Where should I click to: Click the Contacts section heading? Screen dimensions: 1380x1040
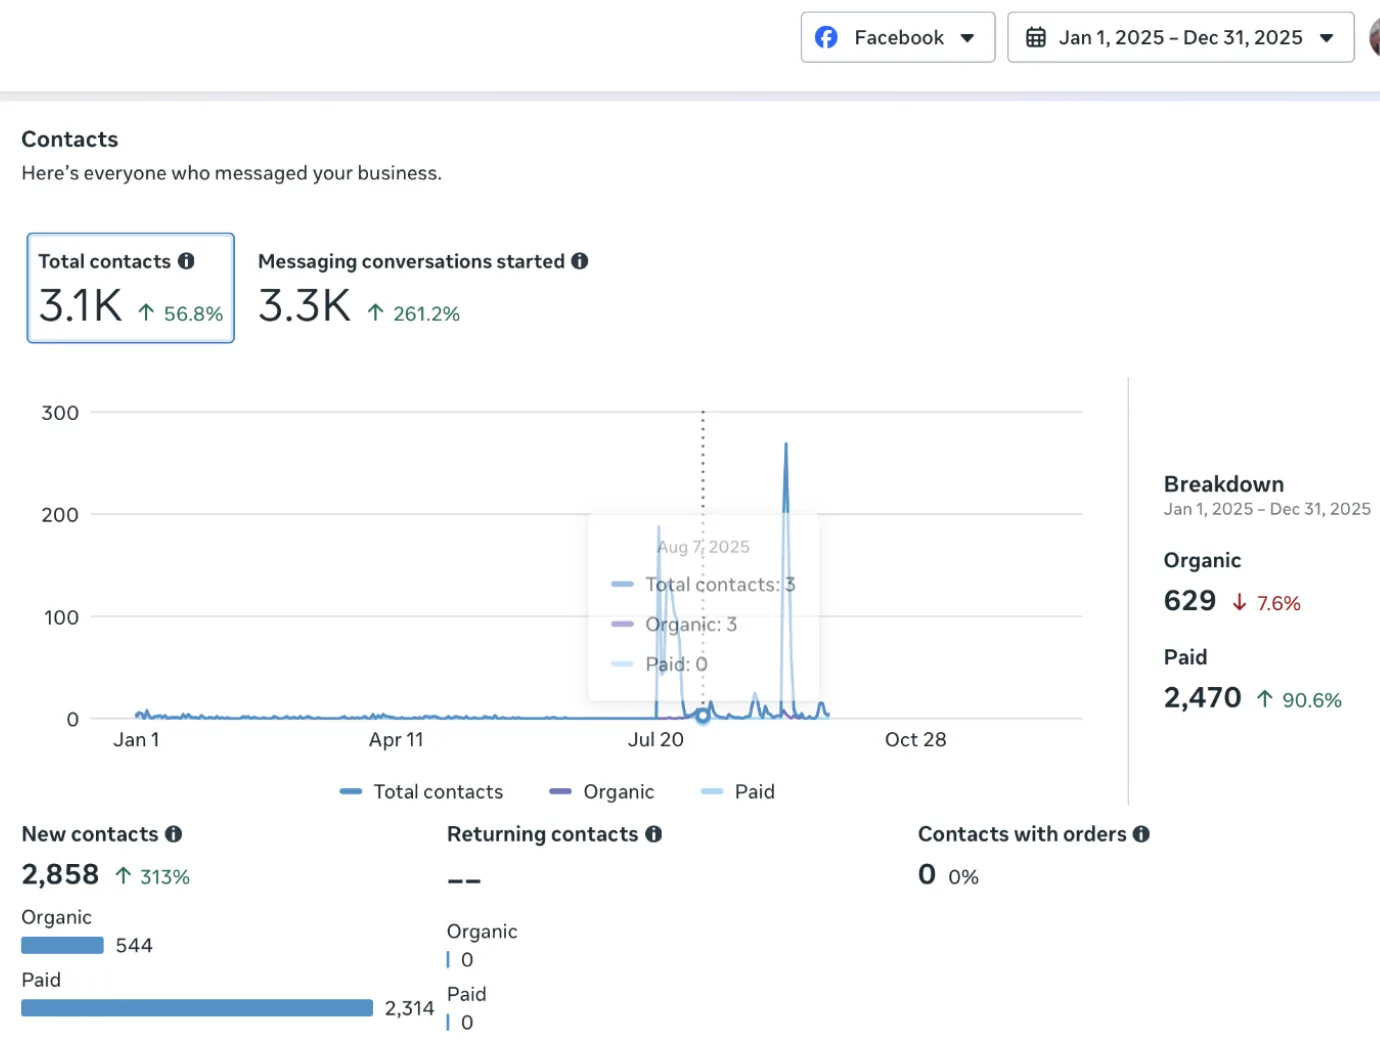70,139
